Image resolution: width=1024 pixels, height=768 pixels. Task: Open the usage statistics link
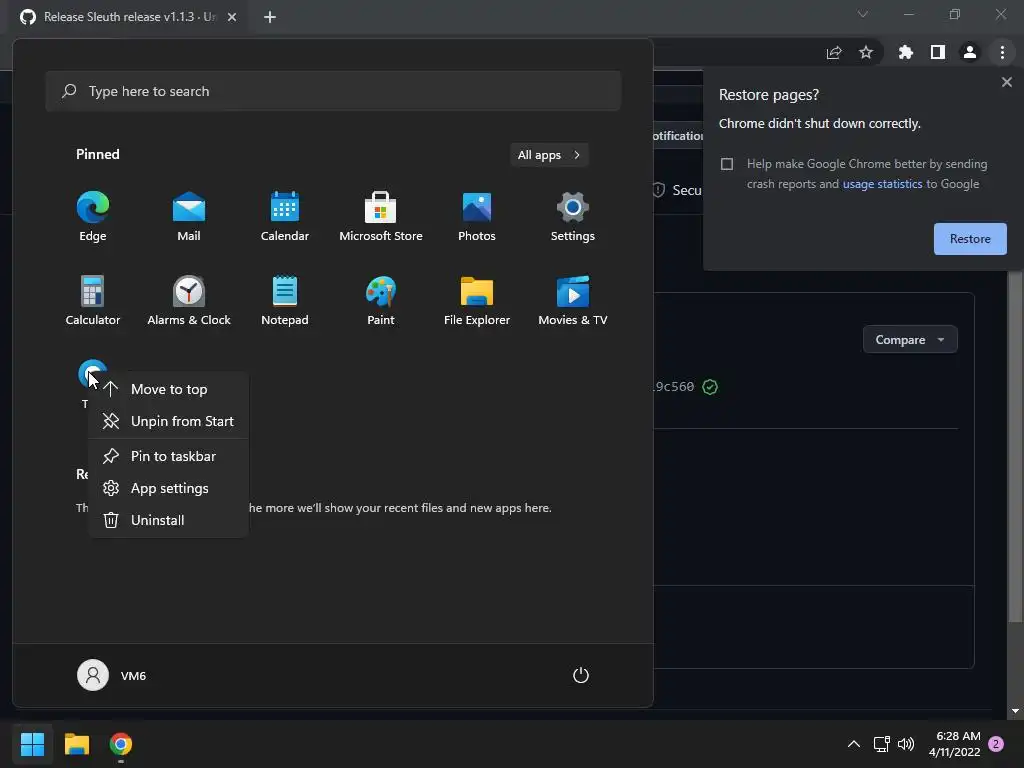(x=882, y=184)
